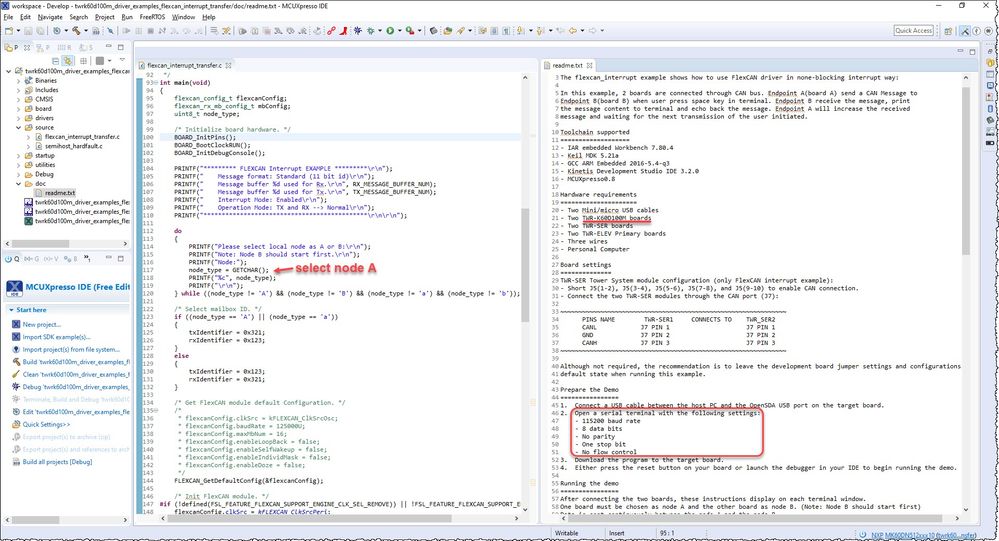The width and height of the screenshot is (999, 541).
Task: Click the New wizard icon in toolbar
Action: [9, 31]
